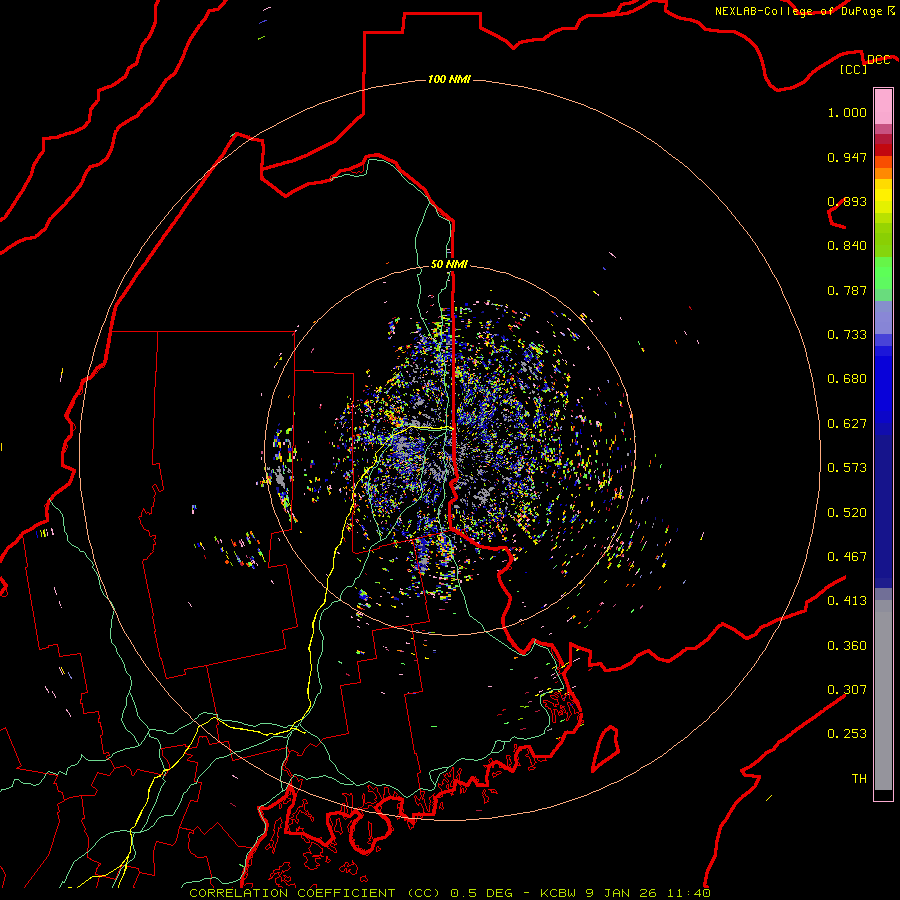Click the 0.253 value on the color scale
The image size is (900, 900).
pos(847,734)
